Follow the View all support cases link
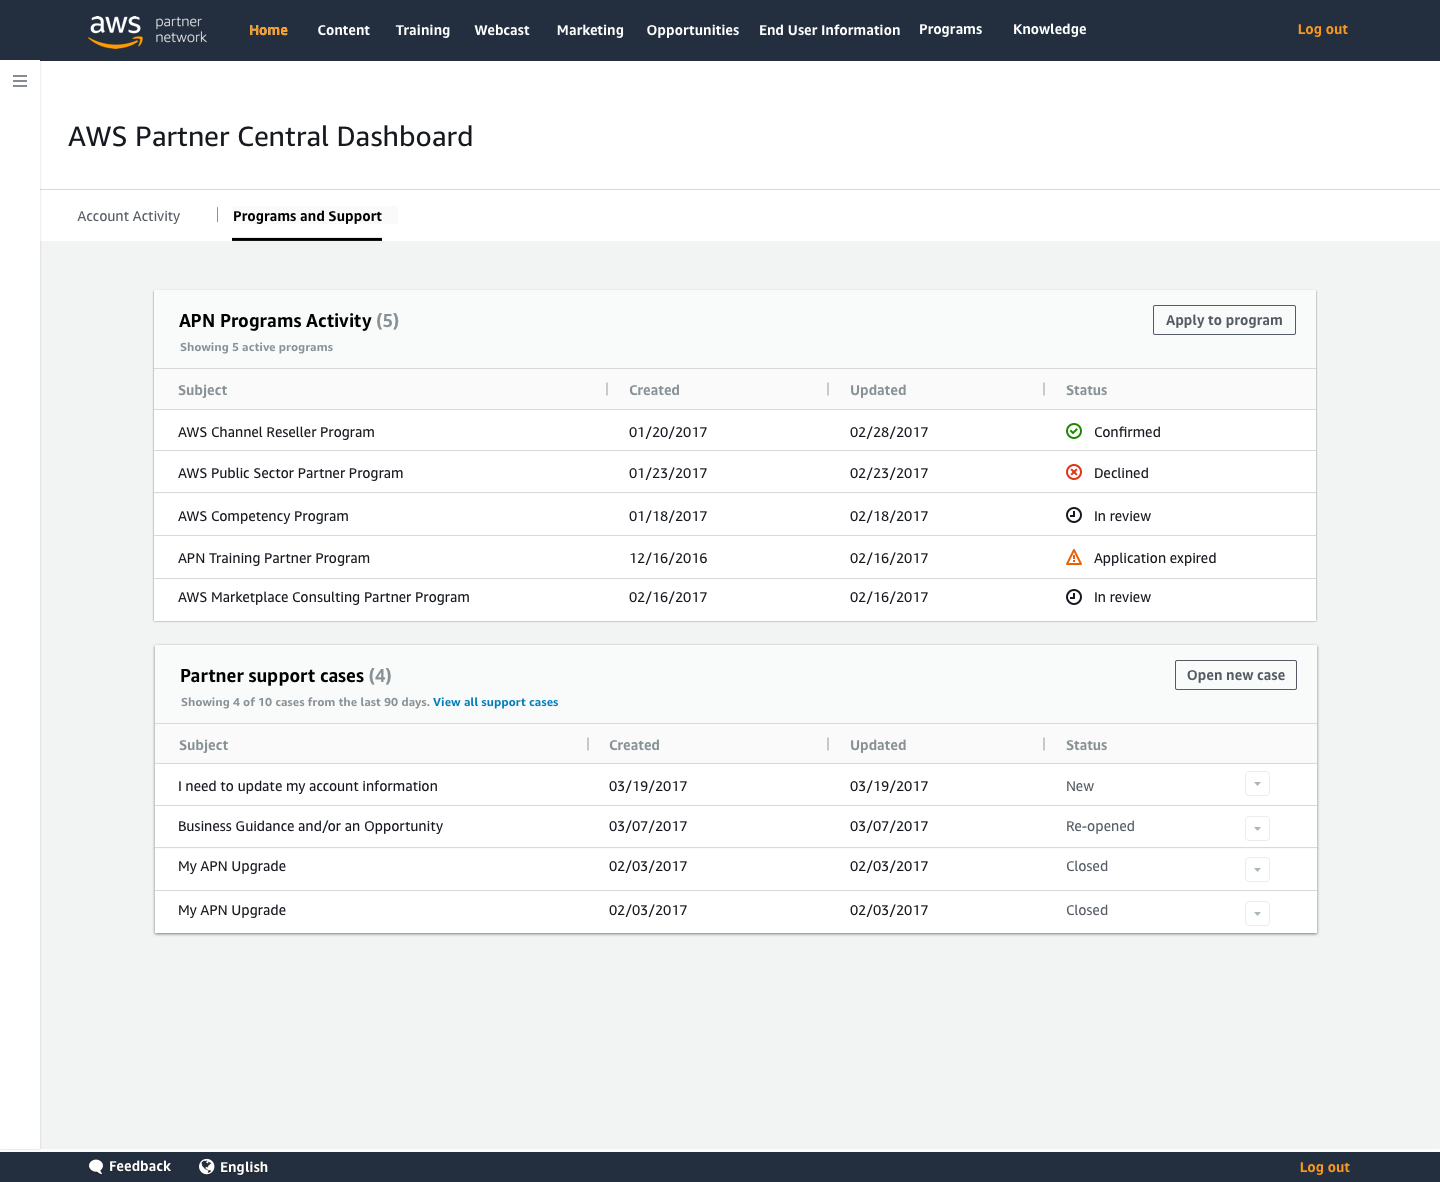This screenshot has width=1440, height=1182. point(496,702)
